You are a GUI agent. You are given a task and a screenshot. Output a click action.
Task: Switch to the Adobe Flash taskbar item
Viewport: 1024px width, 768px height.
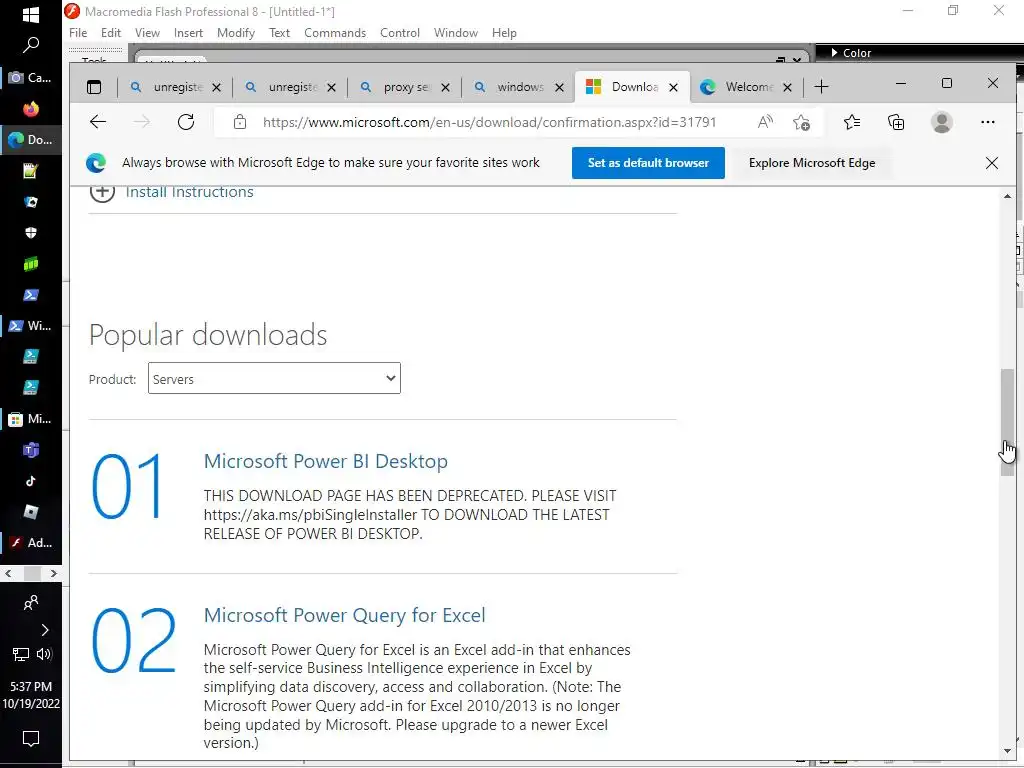pos(31,542)
